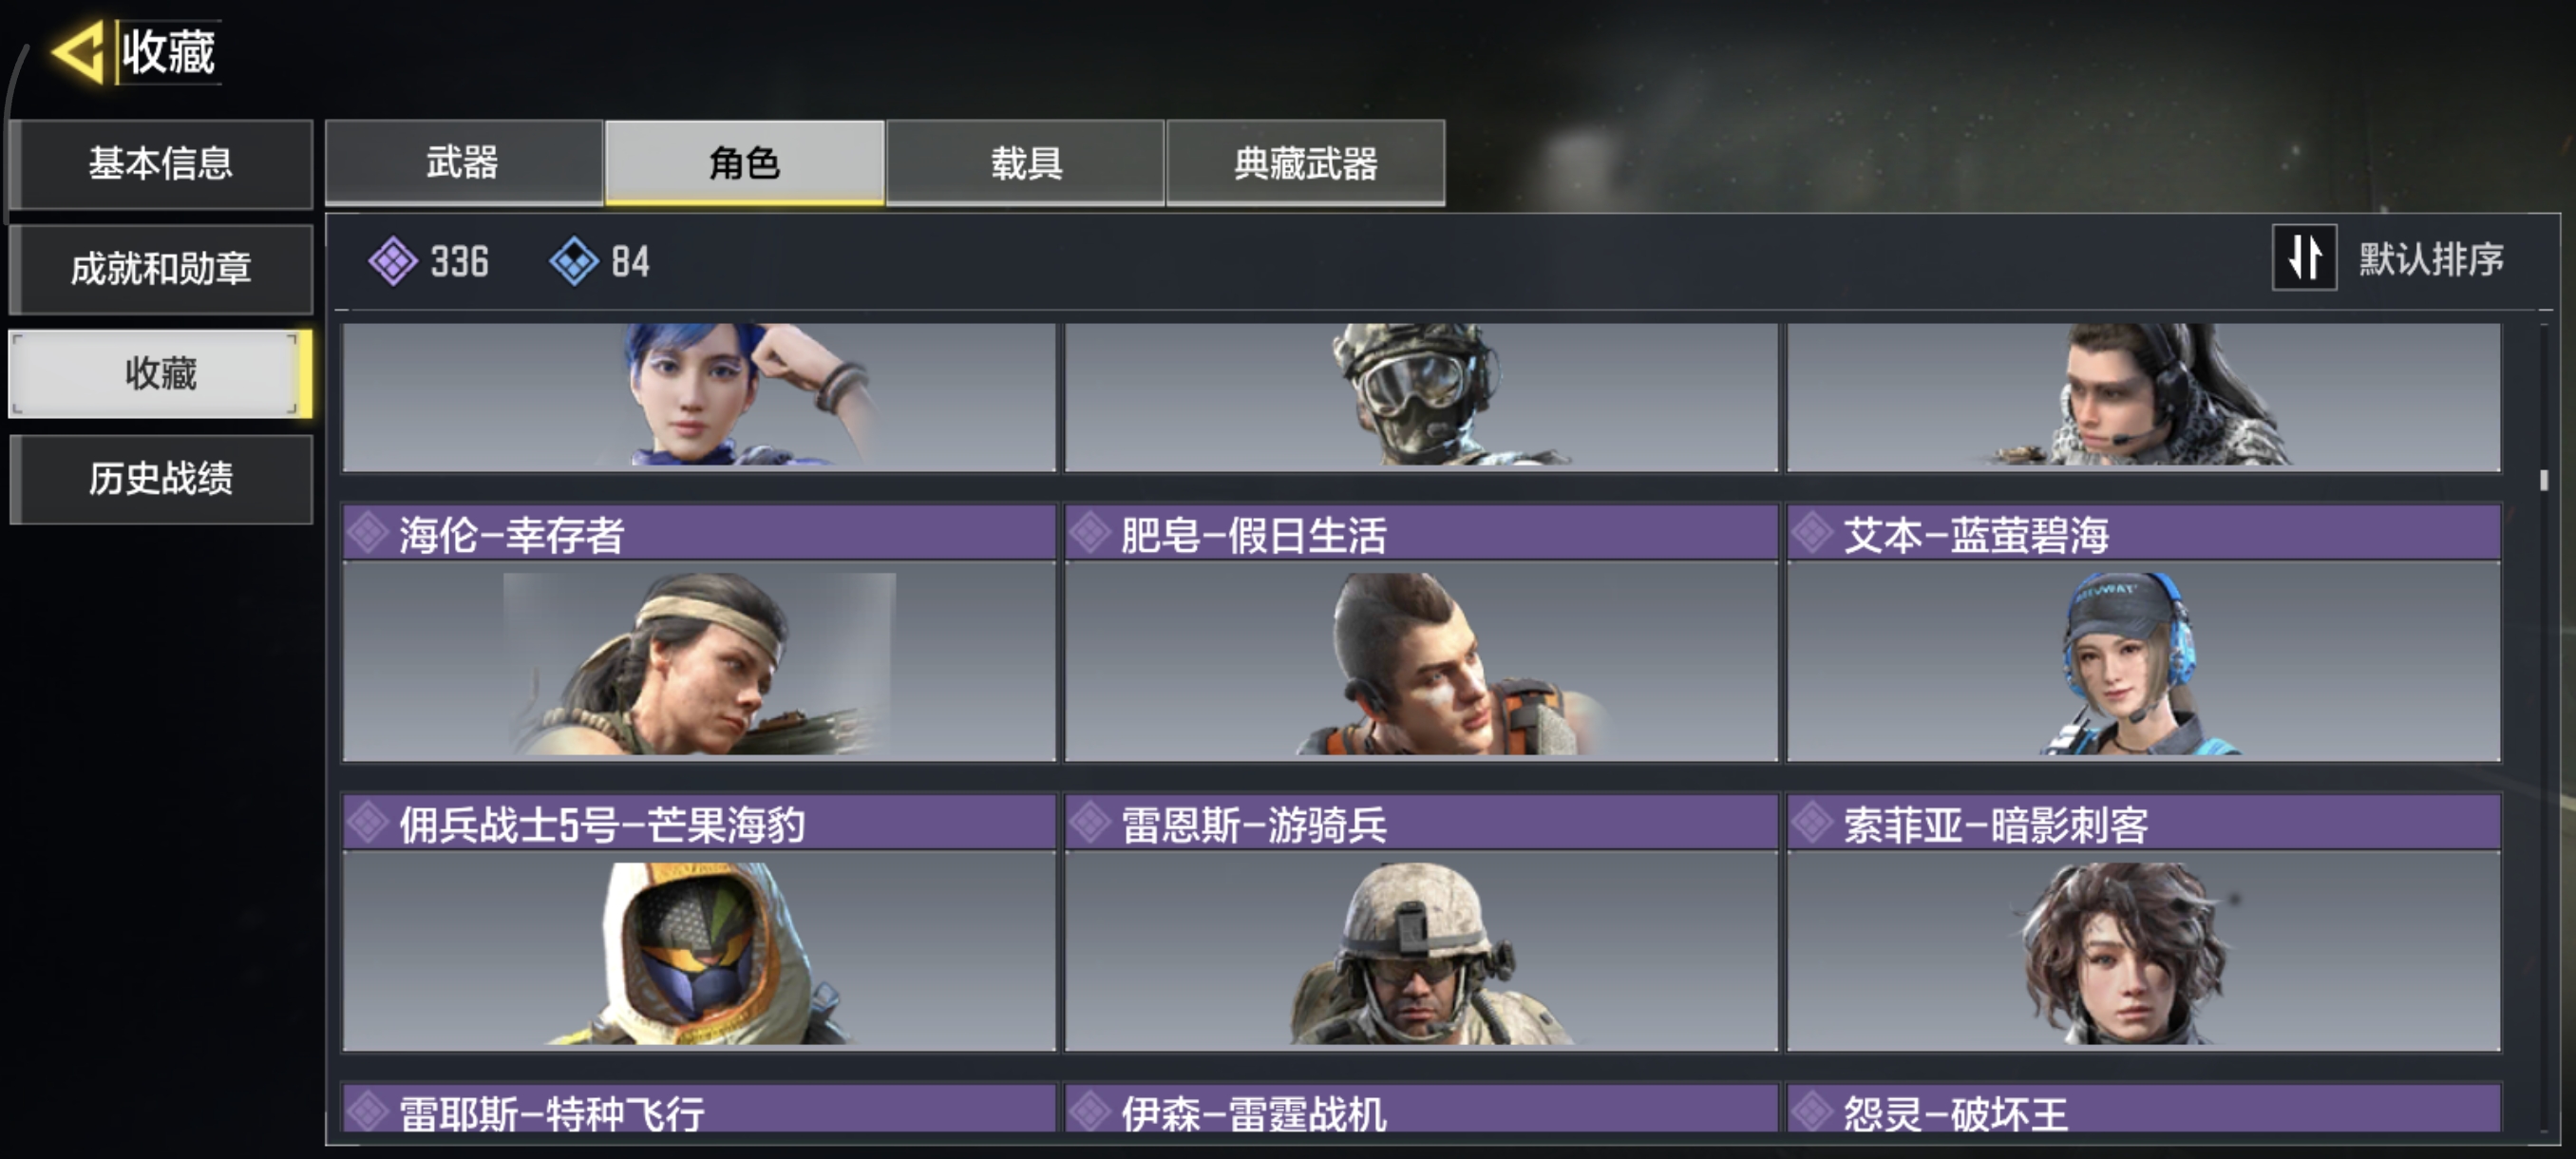Viewport: 2576px width, 1159px height.
Task: Click rarity diamond icon beside 肥皂-假日生活
Action: pyautogui.click(x=1090, y=533)
